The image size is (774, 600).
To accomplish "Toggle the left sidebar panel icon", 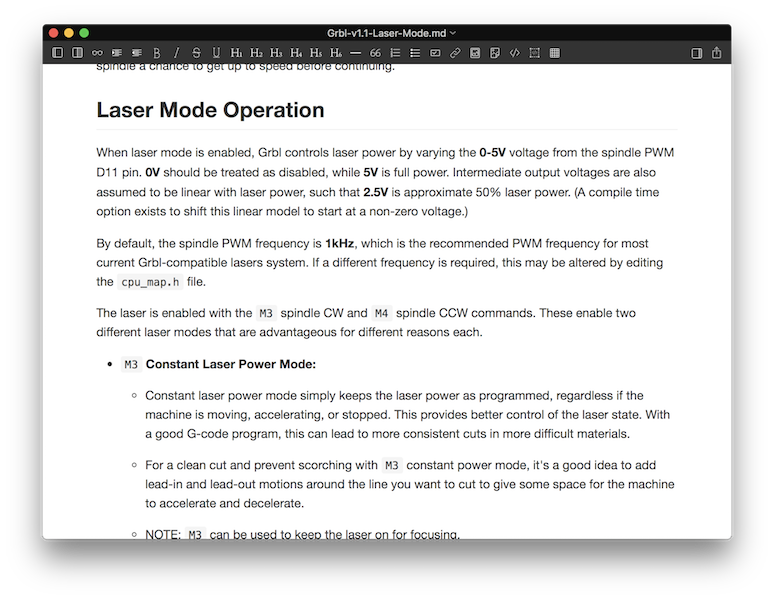I will click(x=57, y=52).
